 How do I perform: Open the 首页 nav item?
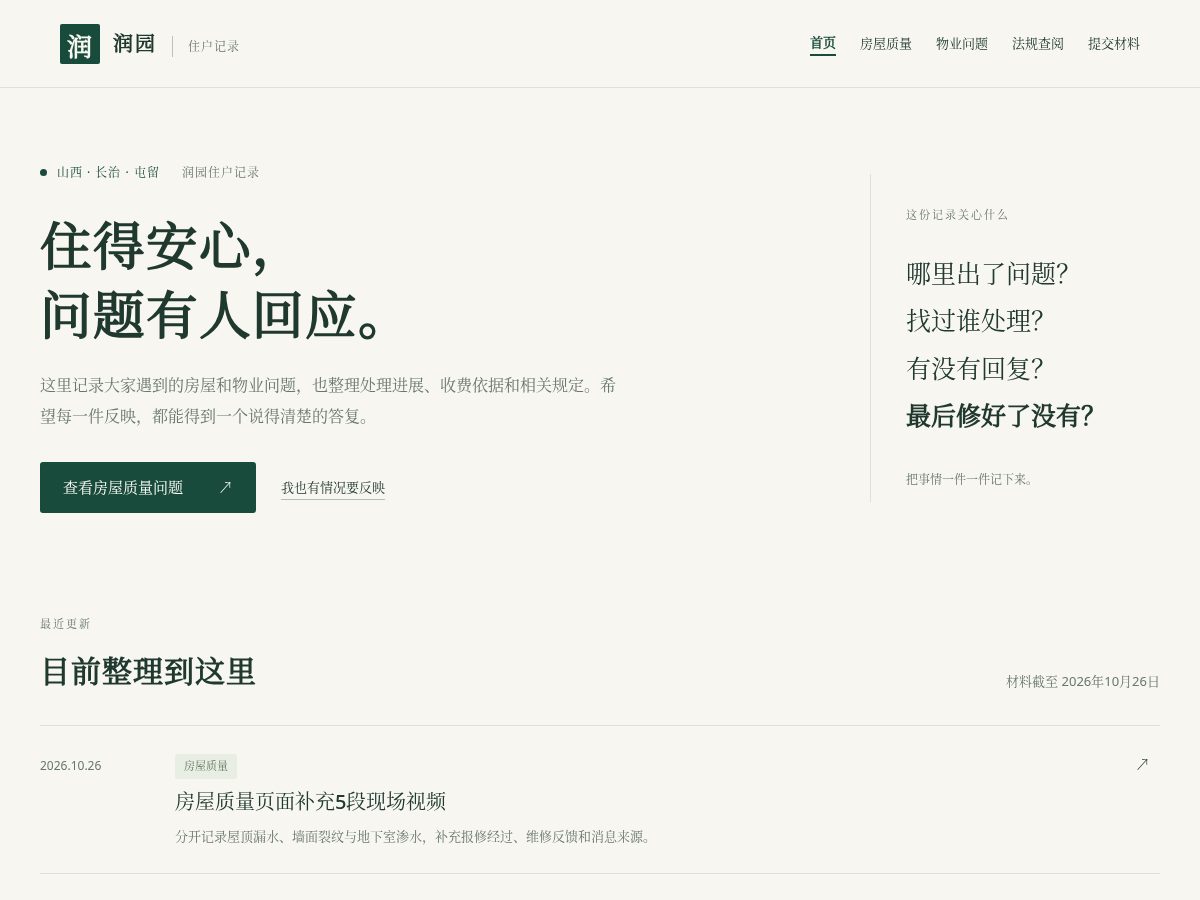point(823,43)
